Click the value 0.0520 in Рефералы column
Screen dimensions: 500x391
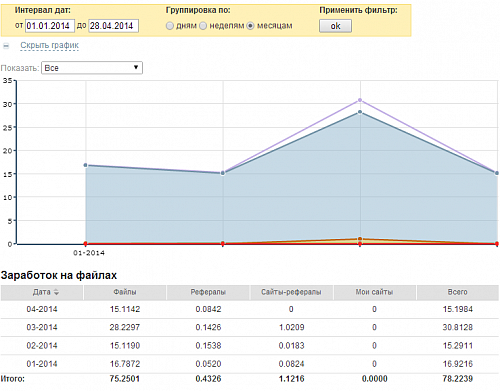point(208,364)
